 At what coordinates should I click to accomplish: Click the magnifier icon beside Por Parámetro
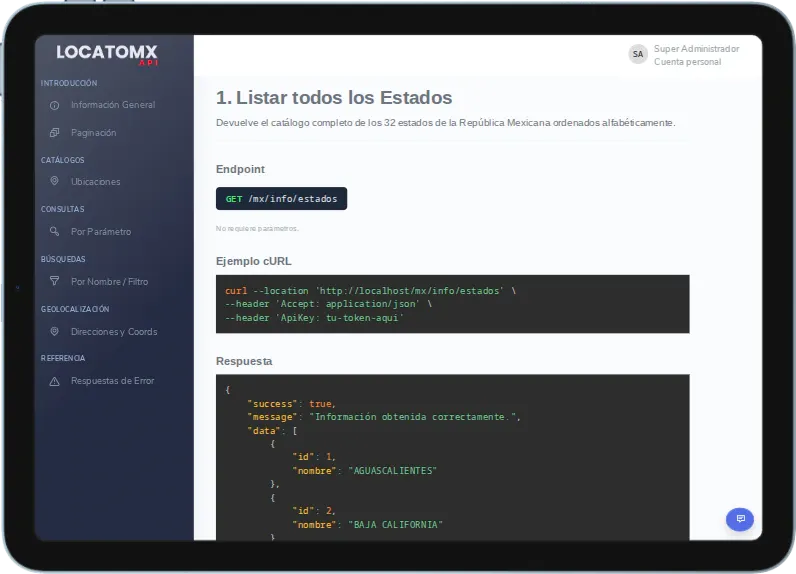click(54, 231)
